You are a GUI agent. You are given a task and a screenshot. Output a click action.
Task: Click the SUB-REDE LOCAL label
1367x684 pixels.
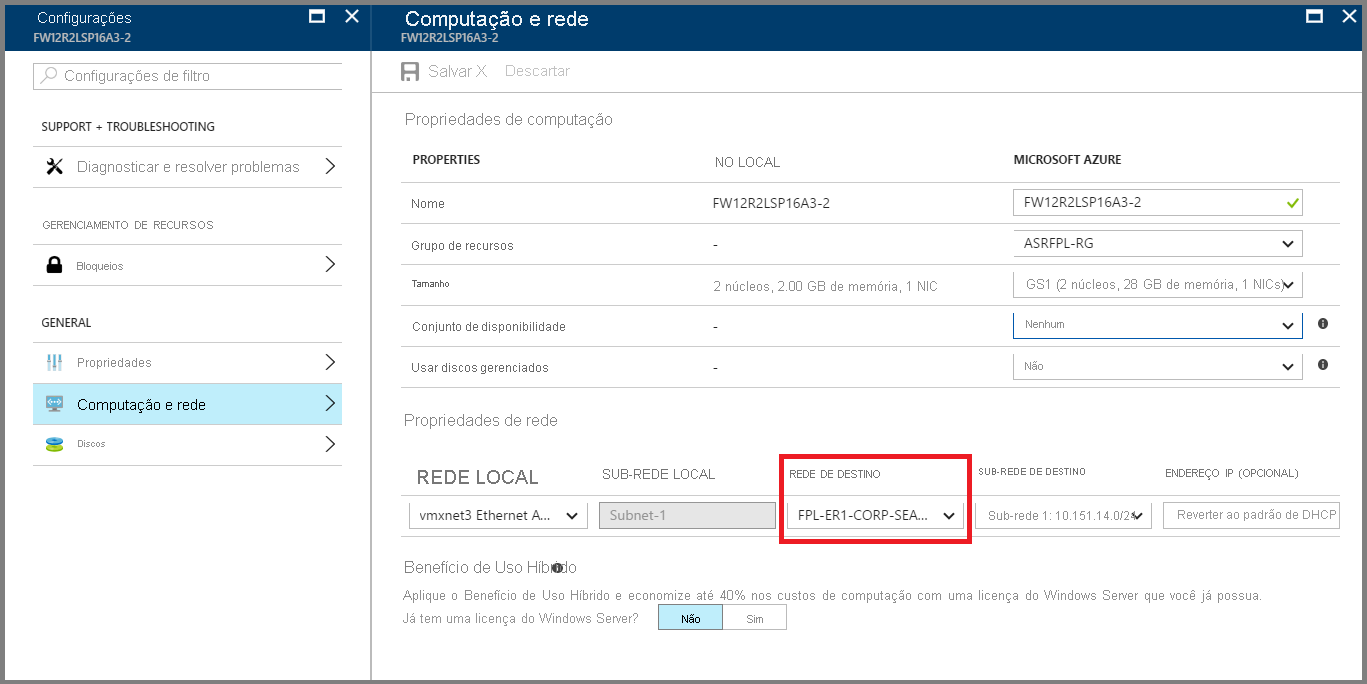tap(658, 474)
